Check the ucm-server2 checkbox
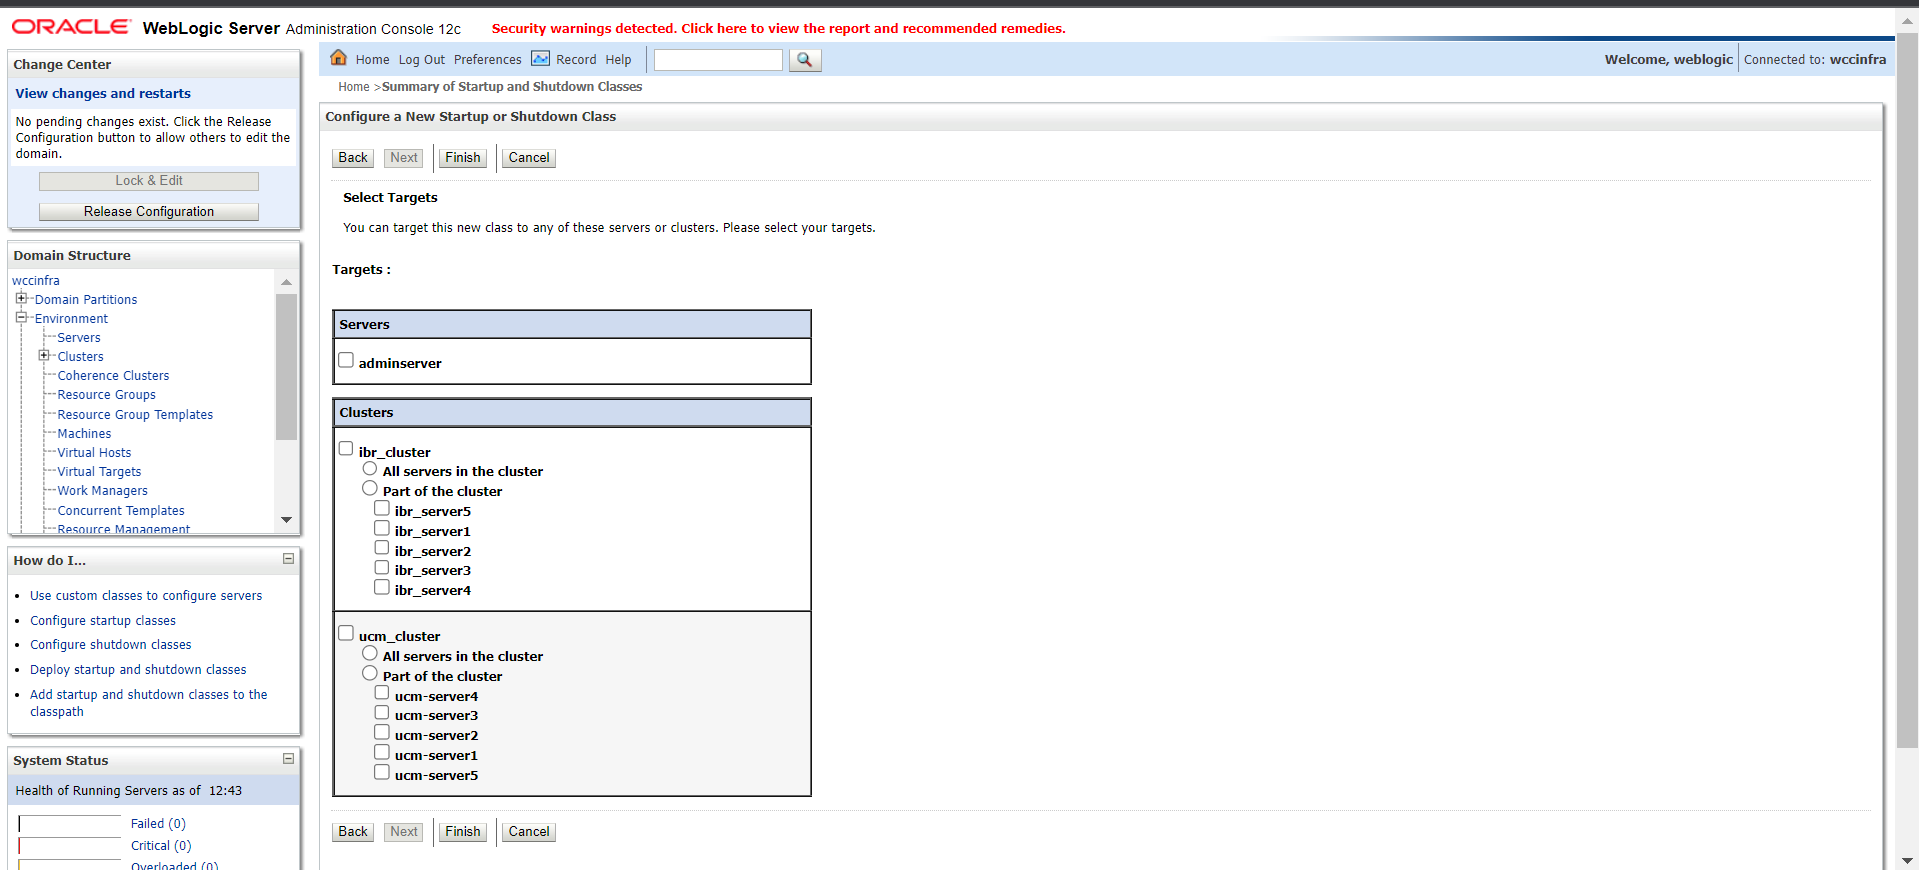 point(382,732)
